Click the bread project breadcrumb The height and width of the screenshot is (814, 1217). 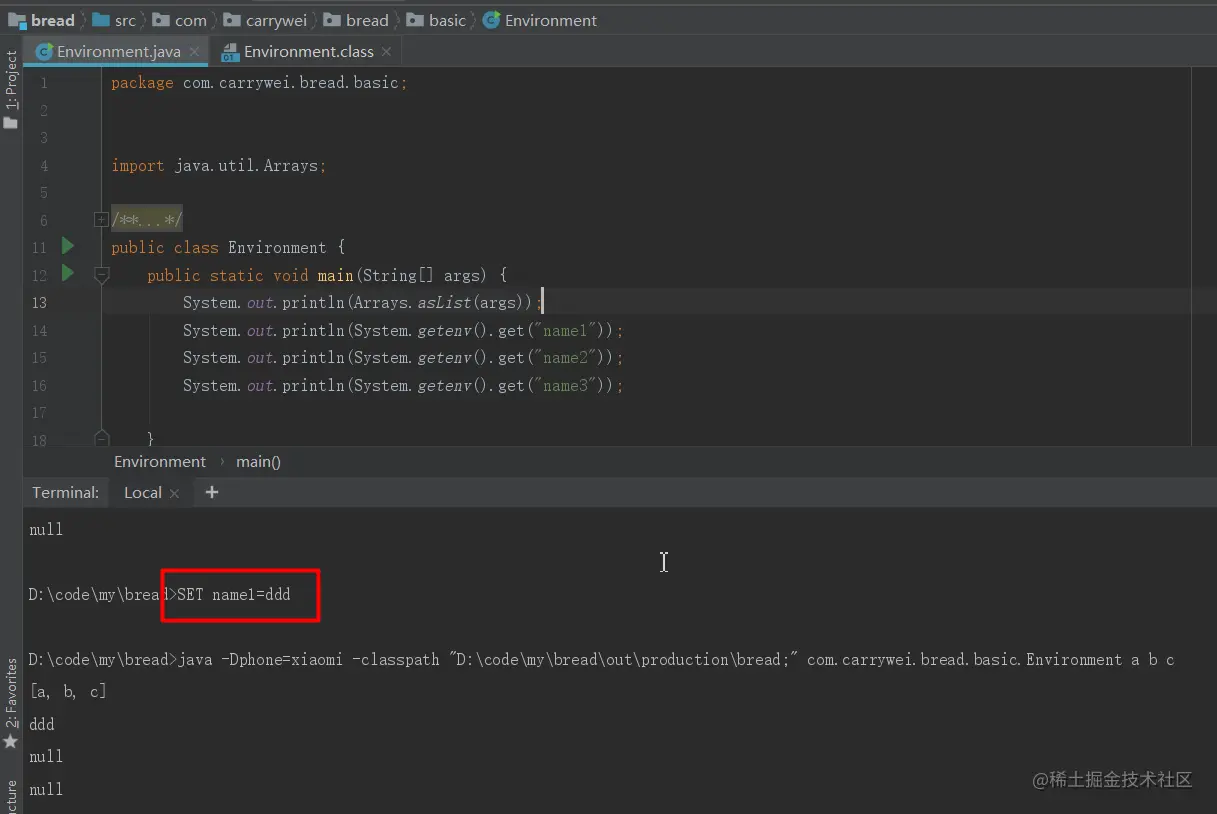point(42,20)
